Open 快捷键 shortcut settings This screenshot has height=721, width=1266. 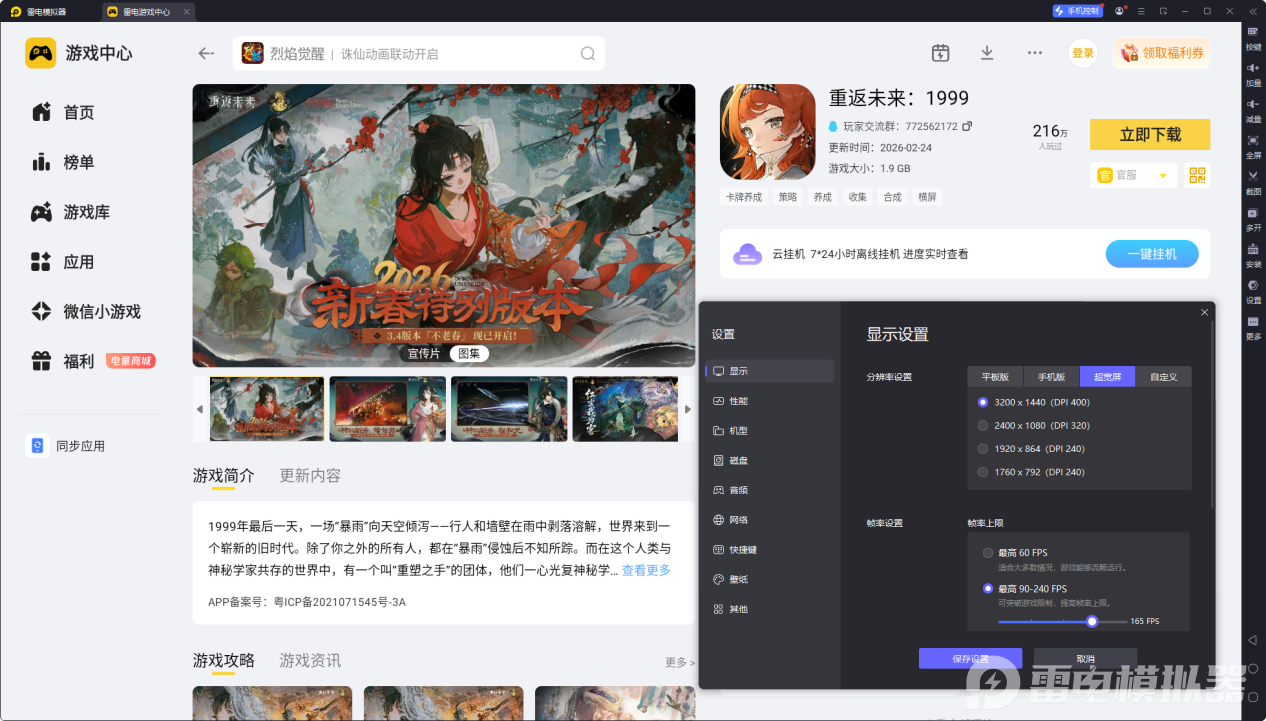coord(769,550)
